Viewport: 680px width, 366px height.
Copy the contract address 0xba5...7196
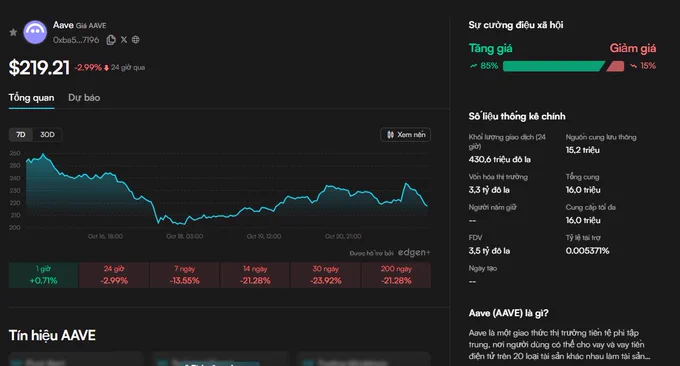point(111,40)
